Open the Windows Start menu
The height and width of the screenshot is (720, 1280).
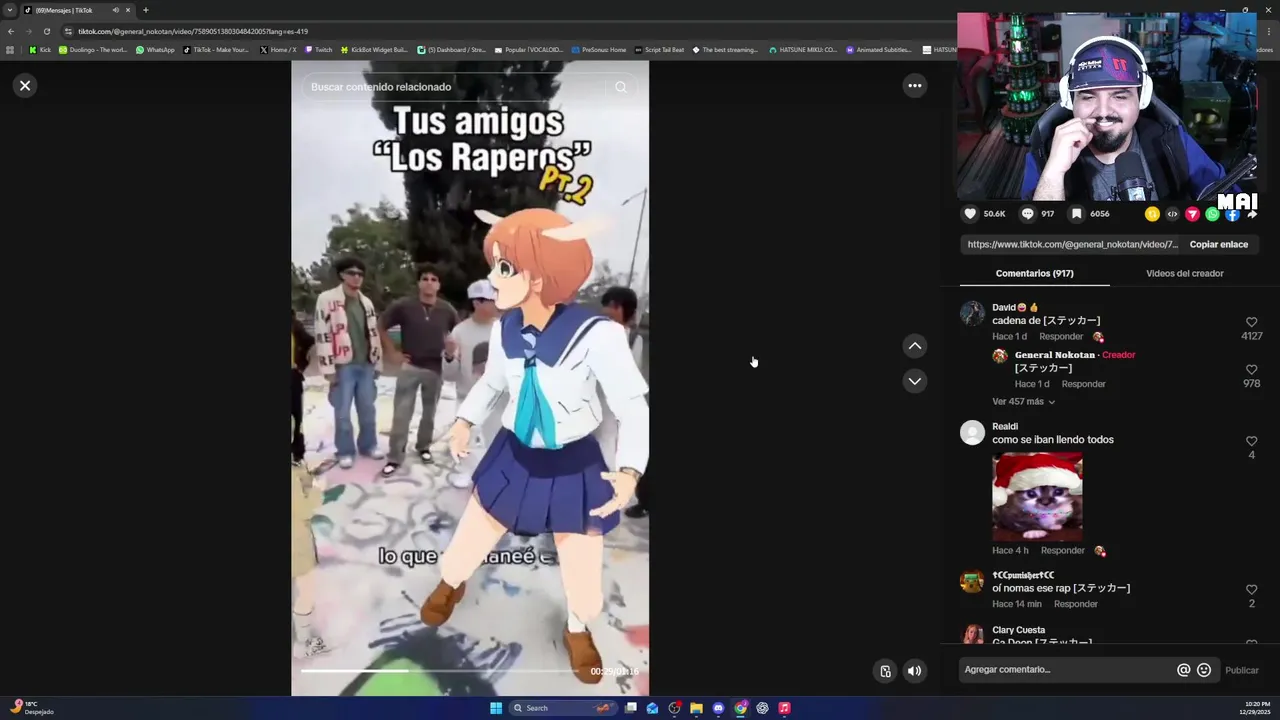pos(496,708)
